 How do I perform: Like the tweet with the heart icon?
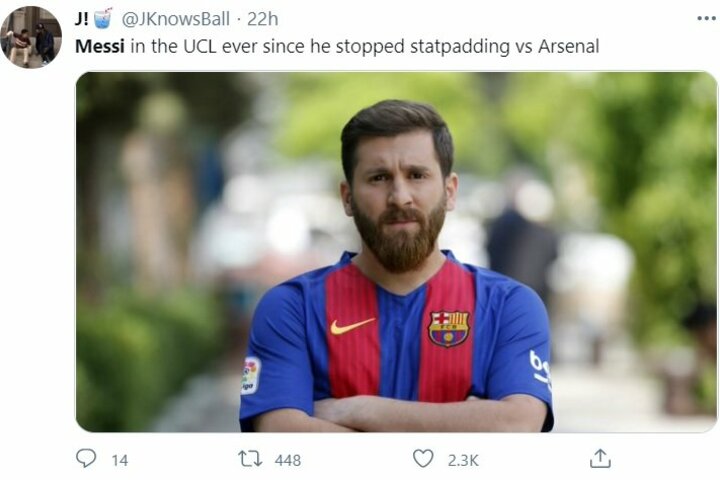coord(424,459)
